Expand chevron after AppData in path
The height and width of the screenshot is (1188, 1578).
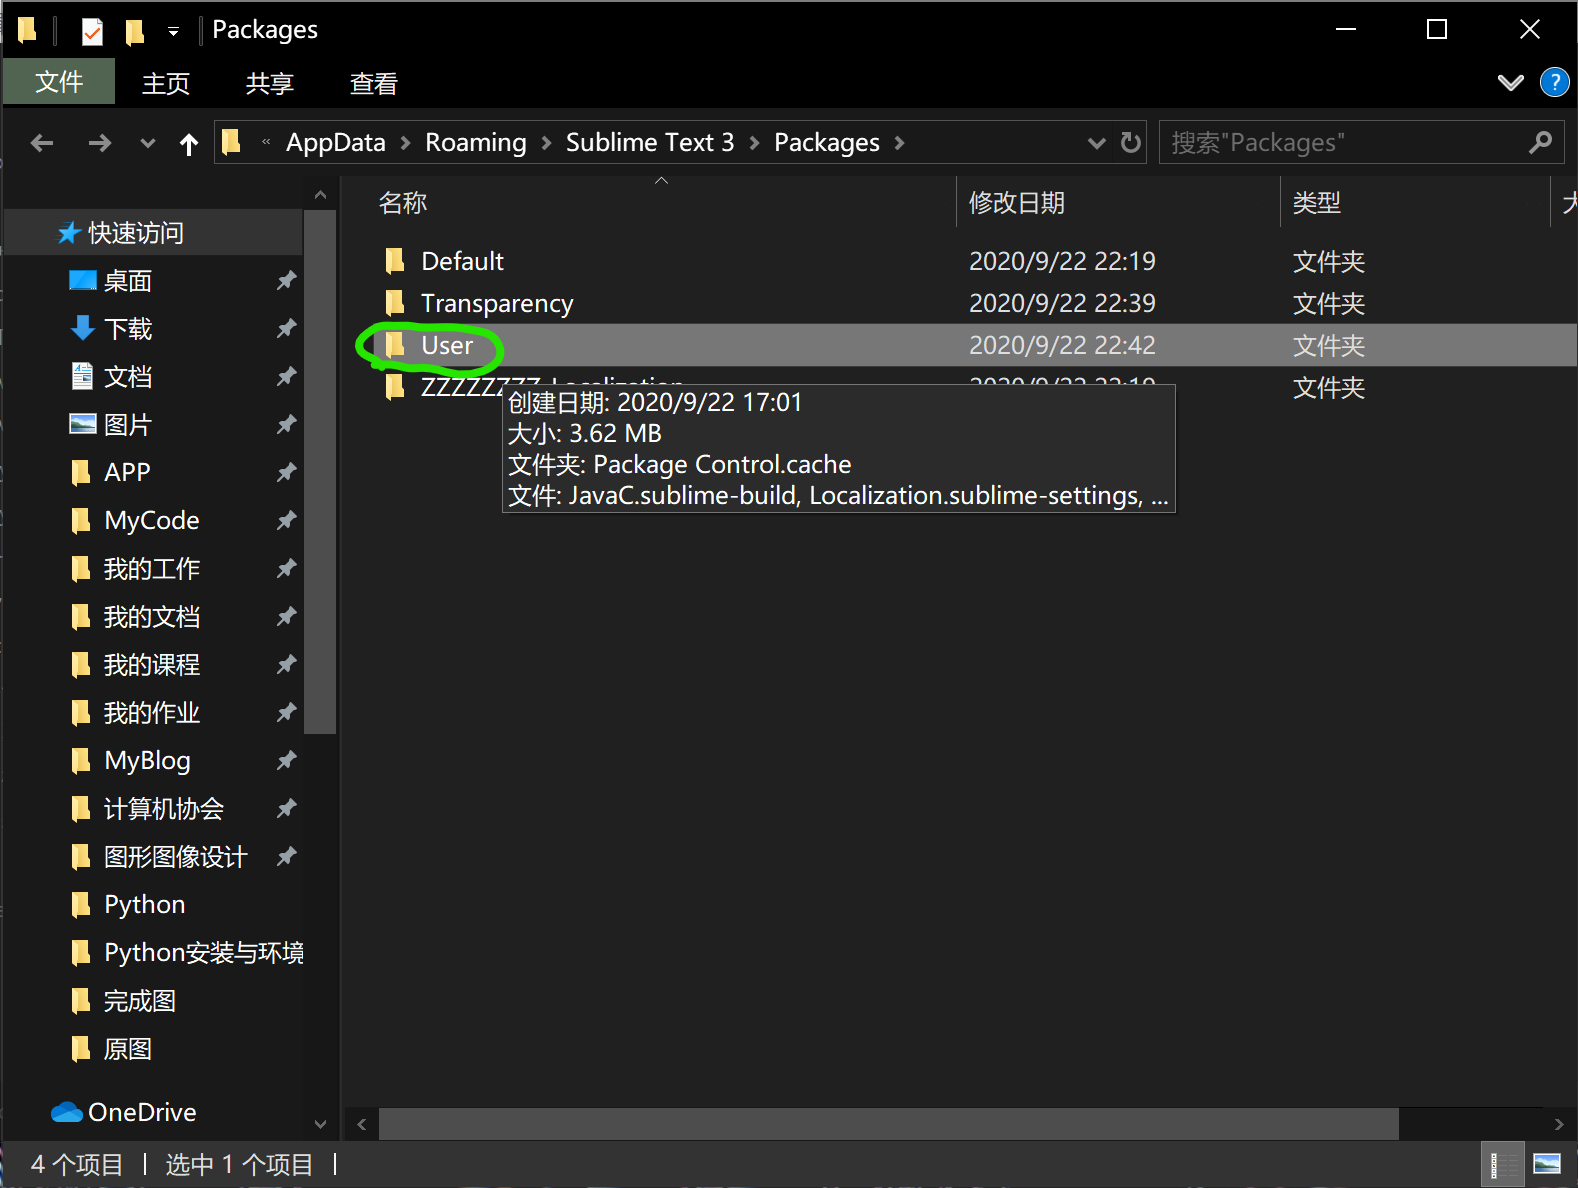(405, 143)
